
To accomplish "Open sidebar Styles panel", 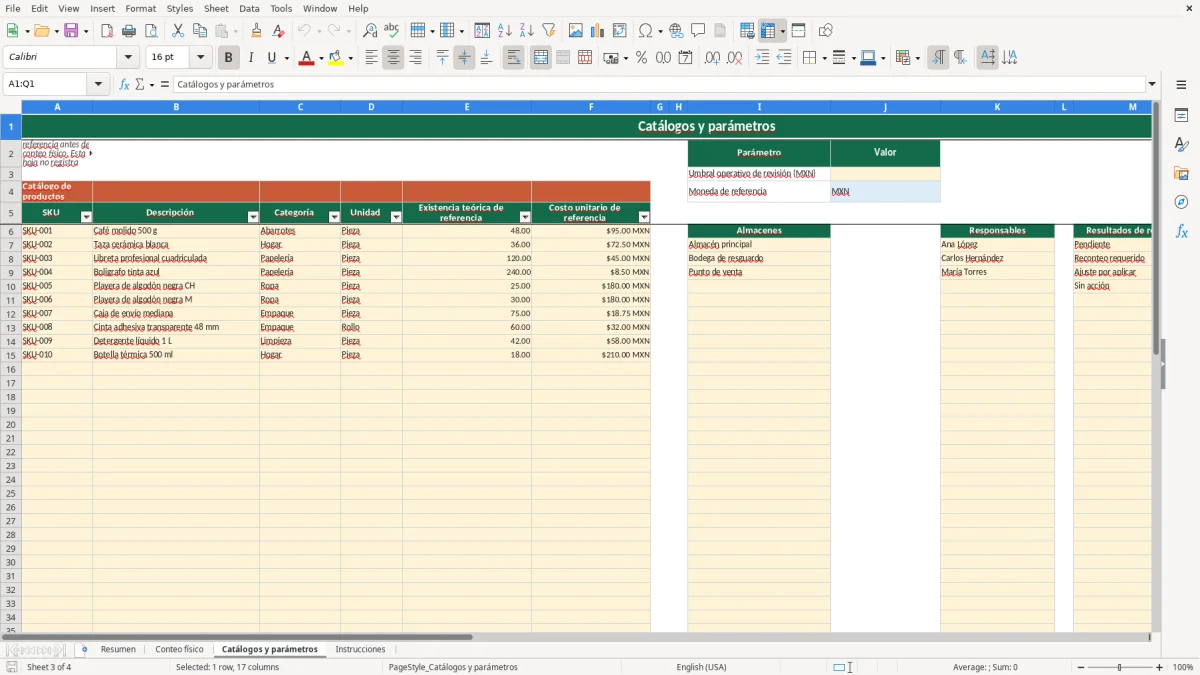I will tap(1181, 145).
